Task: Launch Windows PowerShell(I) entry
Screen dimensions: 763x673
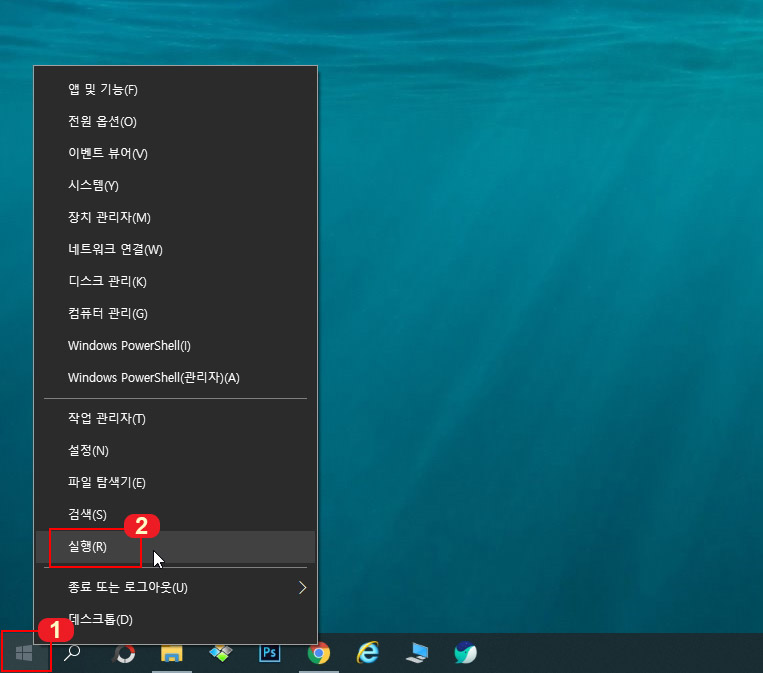Action: click(175, 346)
